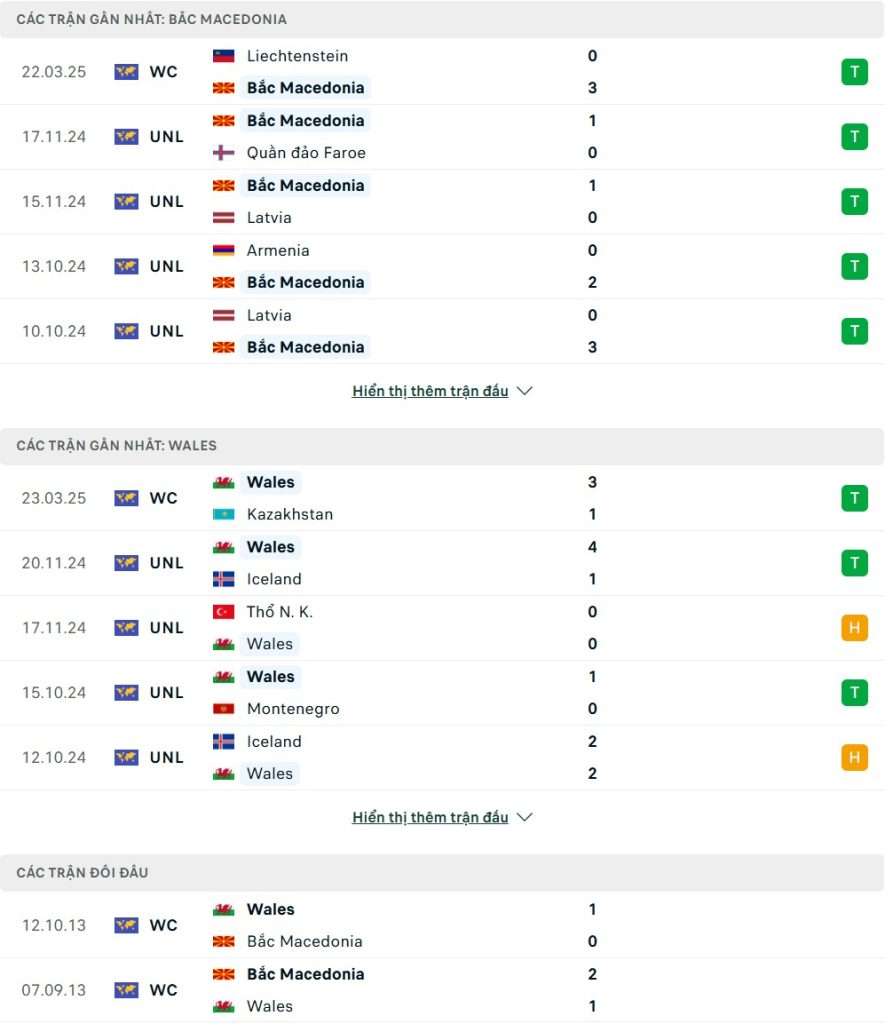Click the Liechtenstein flag icon
The image size is (885, 1024).
click(223, 56)
